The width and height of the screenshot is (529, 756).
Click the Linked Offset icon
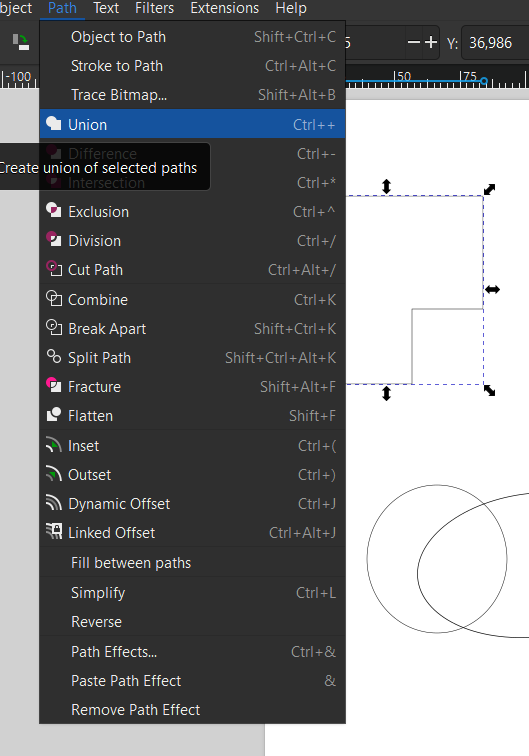[x=54, y=532]
